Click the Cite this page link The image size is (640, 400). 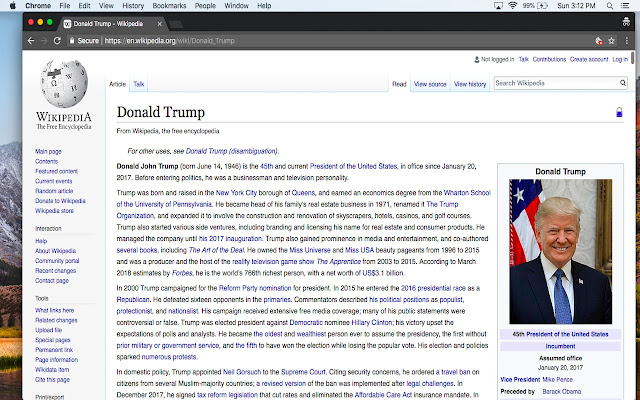pyautogui.click(x=52, y=380)
